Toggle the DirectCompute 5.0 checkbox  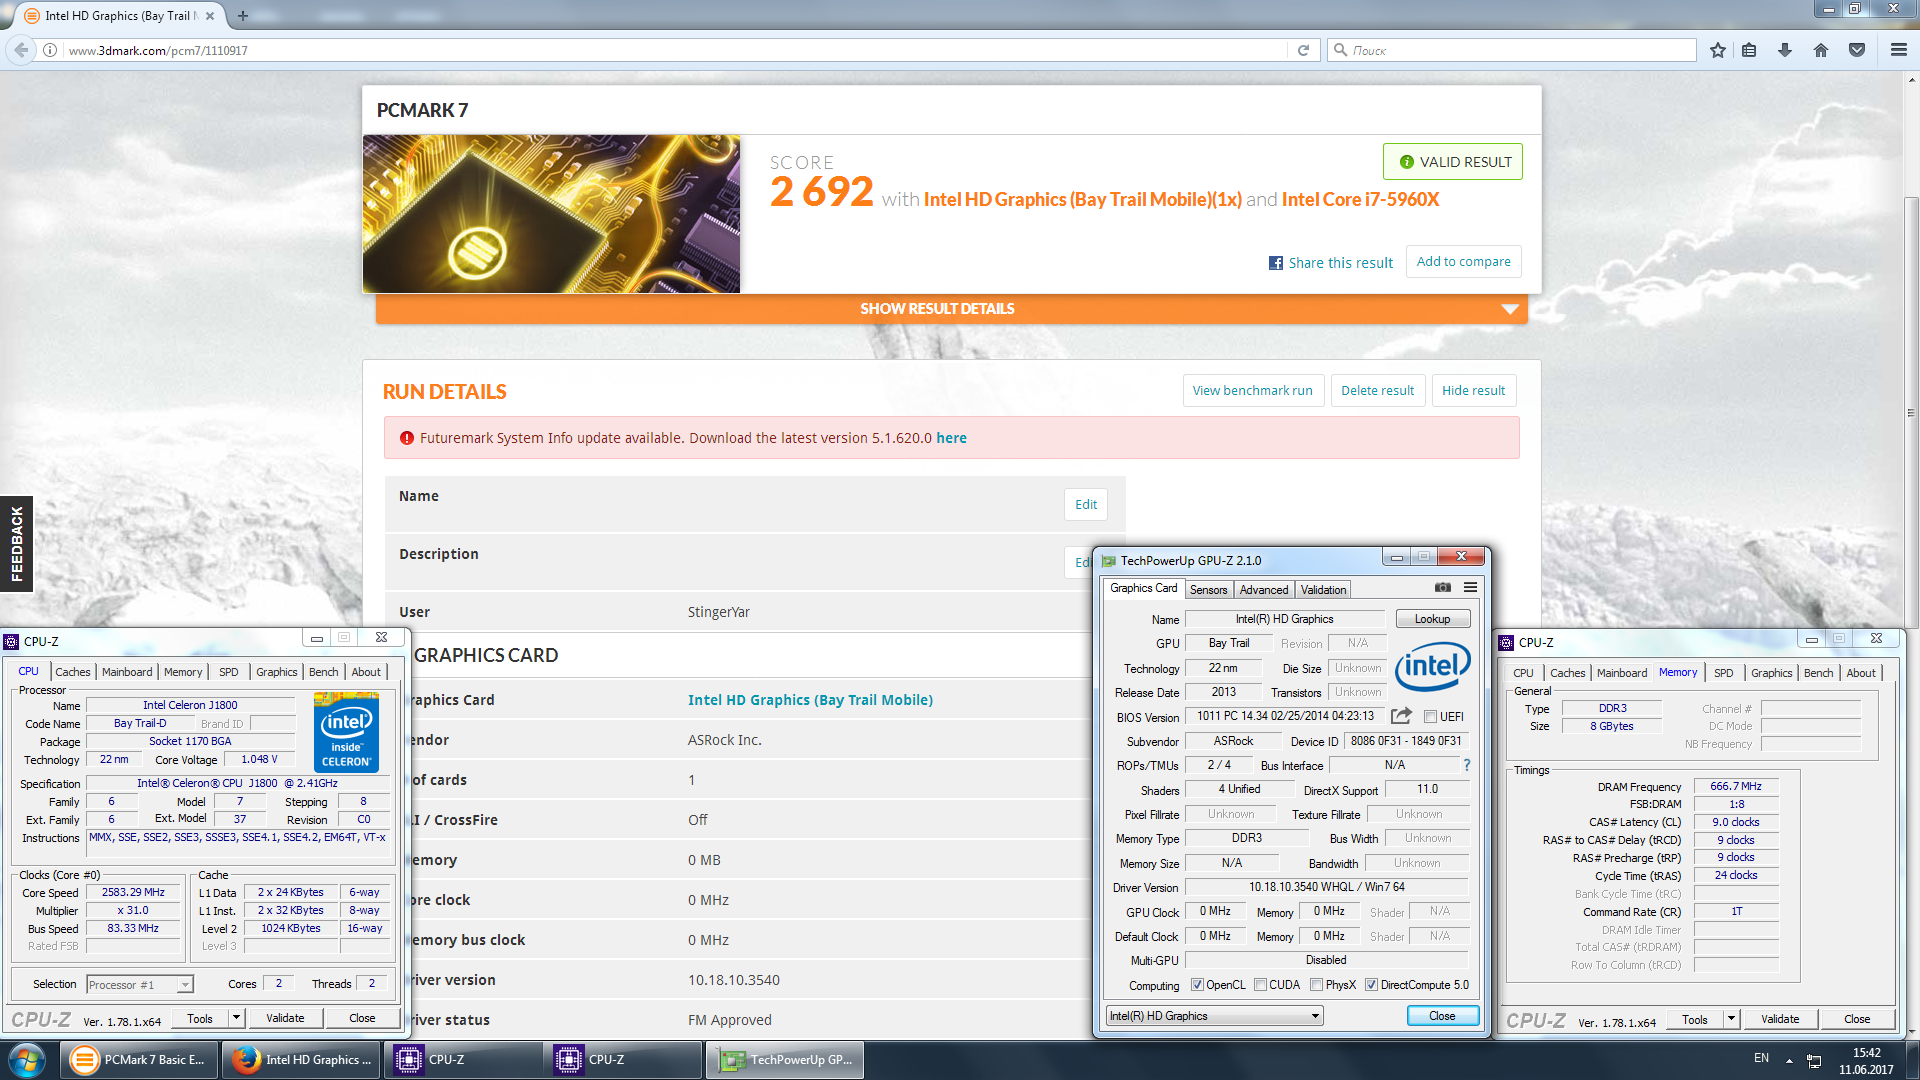point(1371,985)
